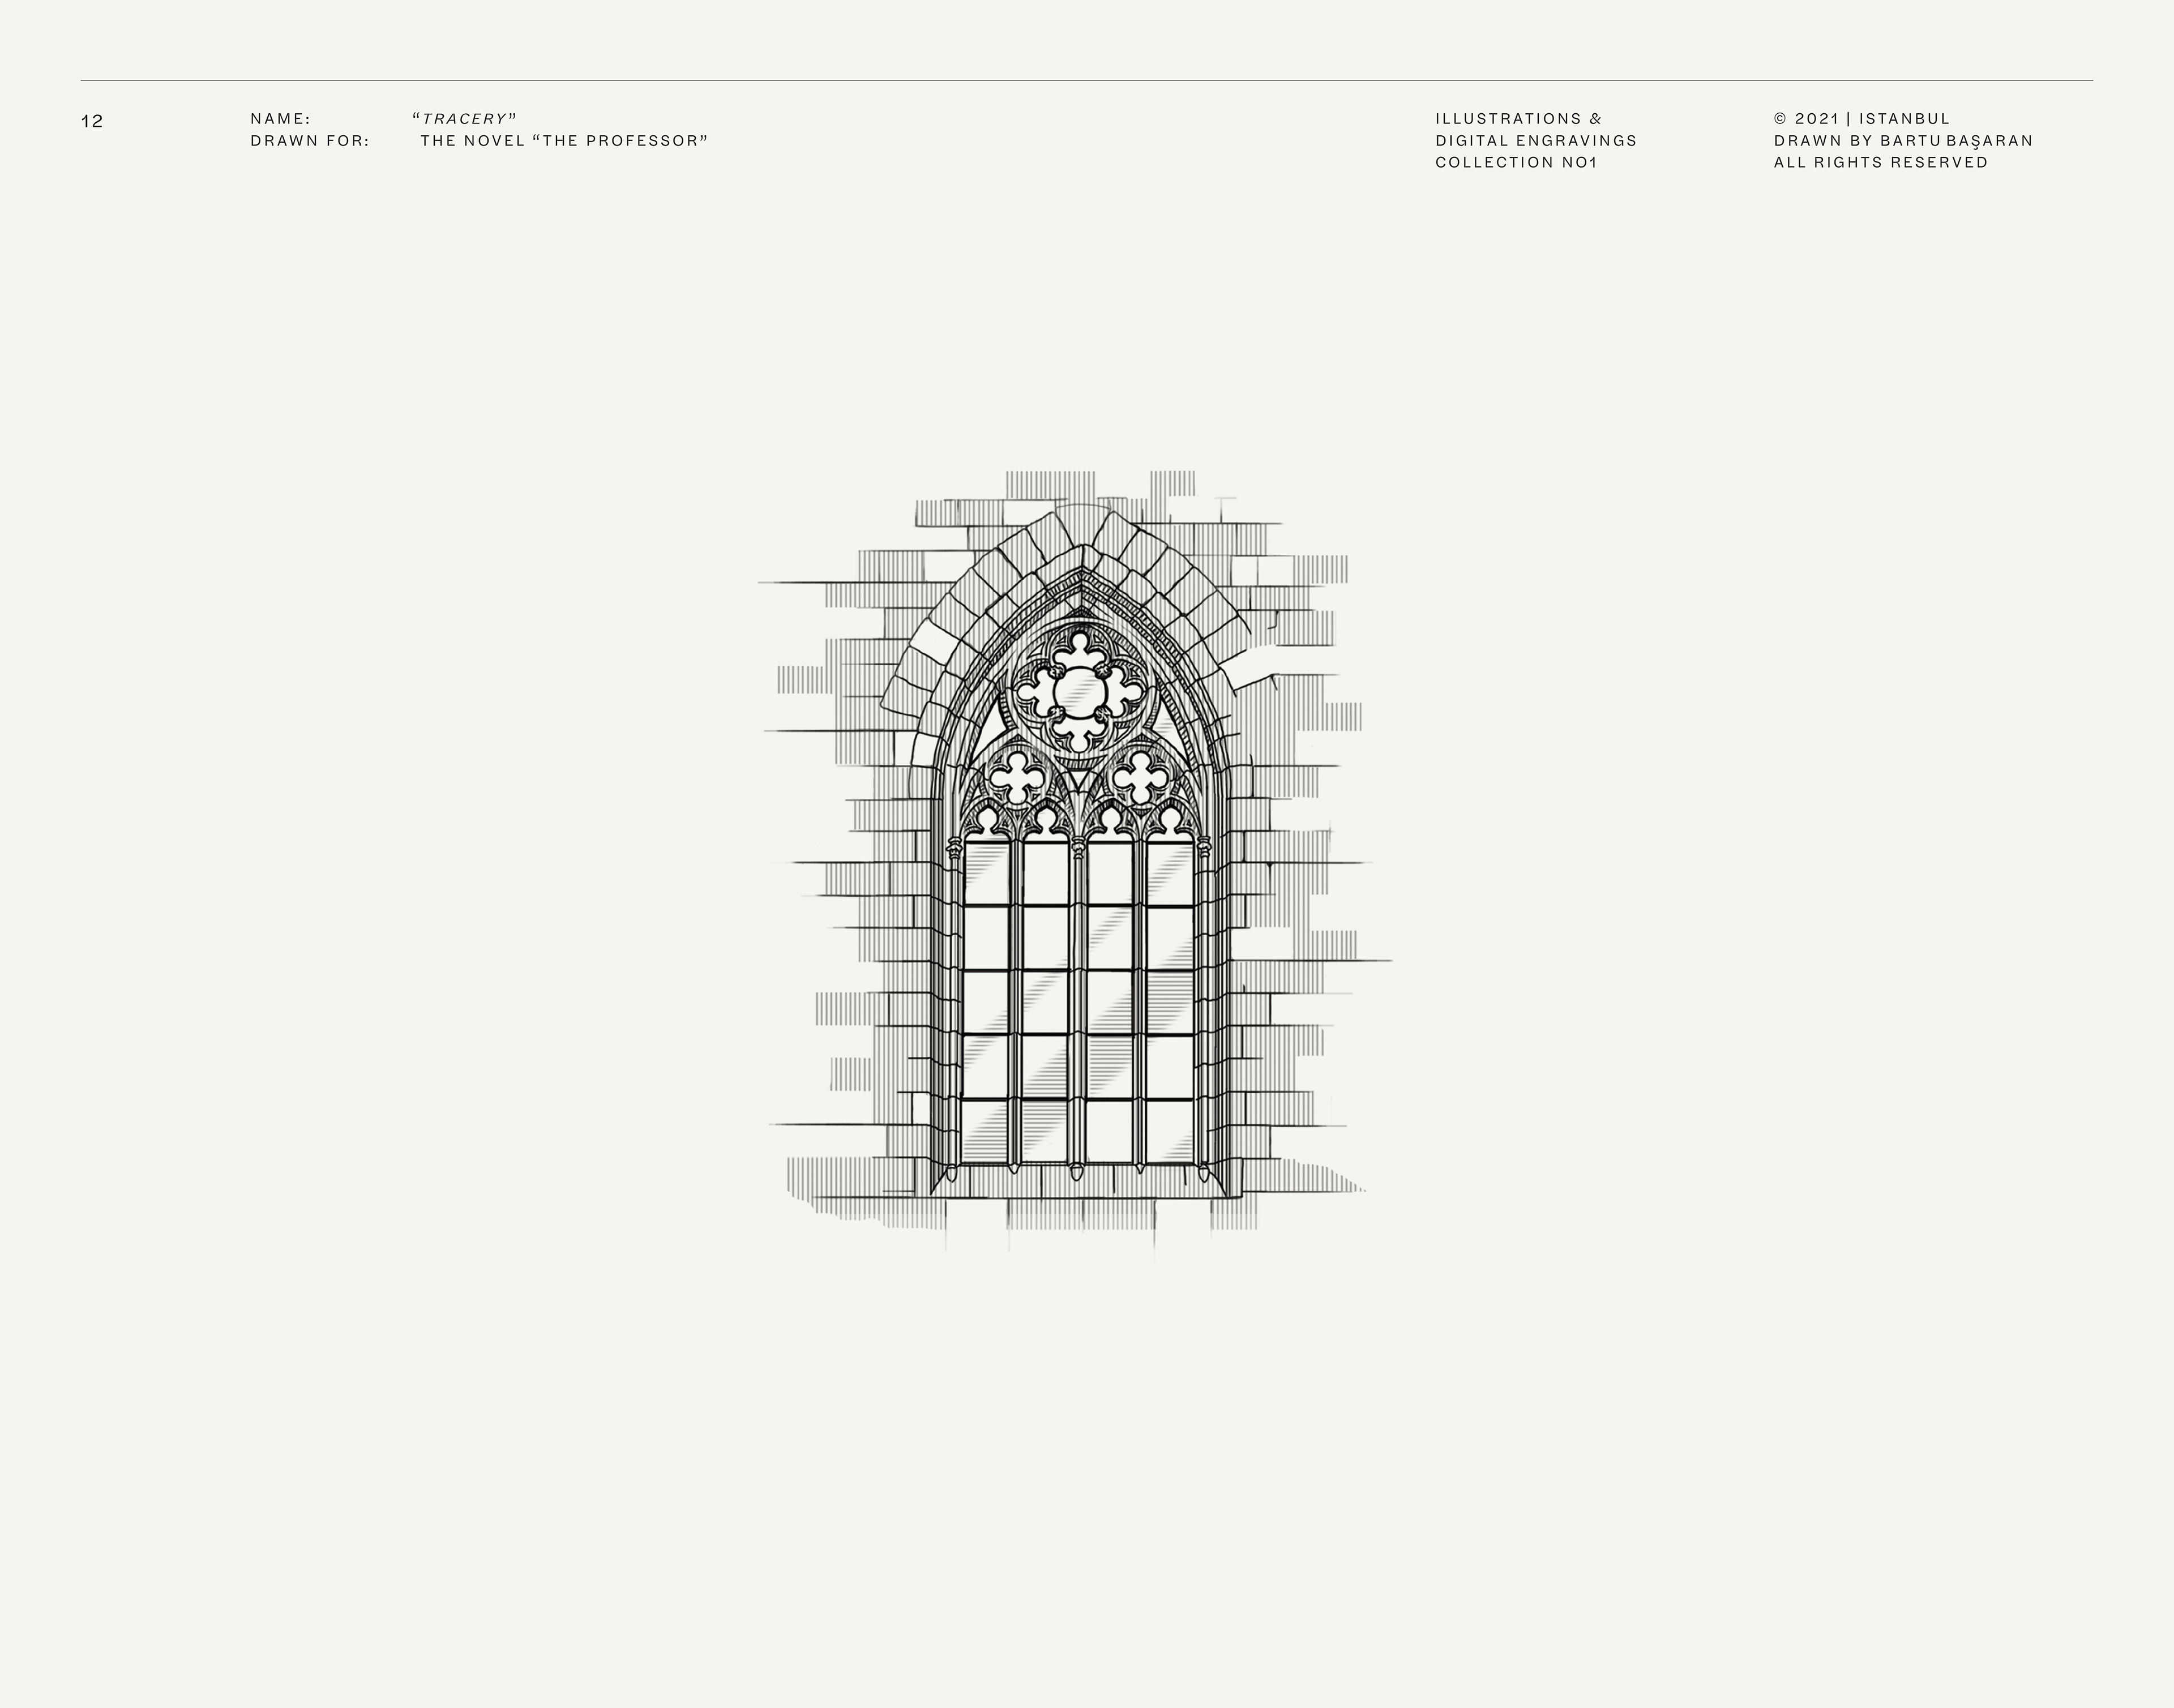The height and width of the screenshot is (1708, 2174).
Task: Click the pointed apex of the arch
Action: [1082, 572]
